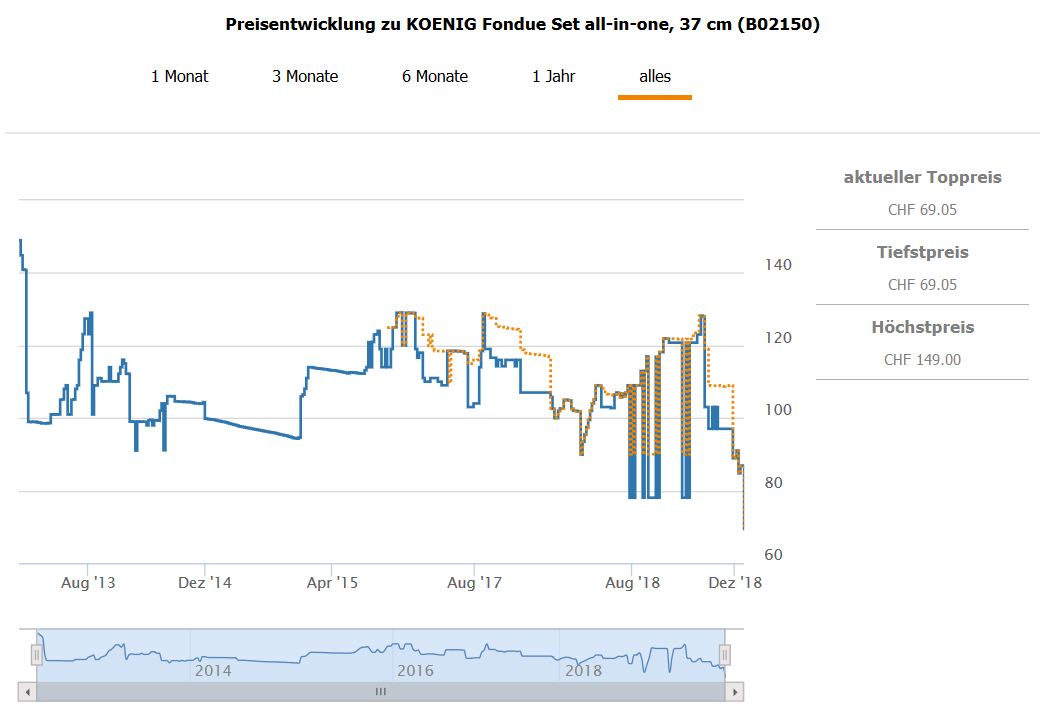Click the aktueller Toppreis CHF 69.05 value
The image size is (1040, 716).
(x=922, y=210)
